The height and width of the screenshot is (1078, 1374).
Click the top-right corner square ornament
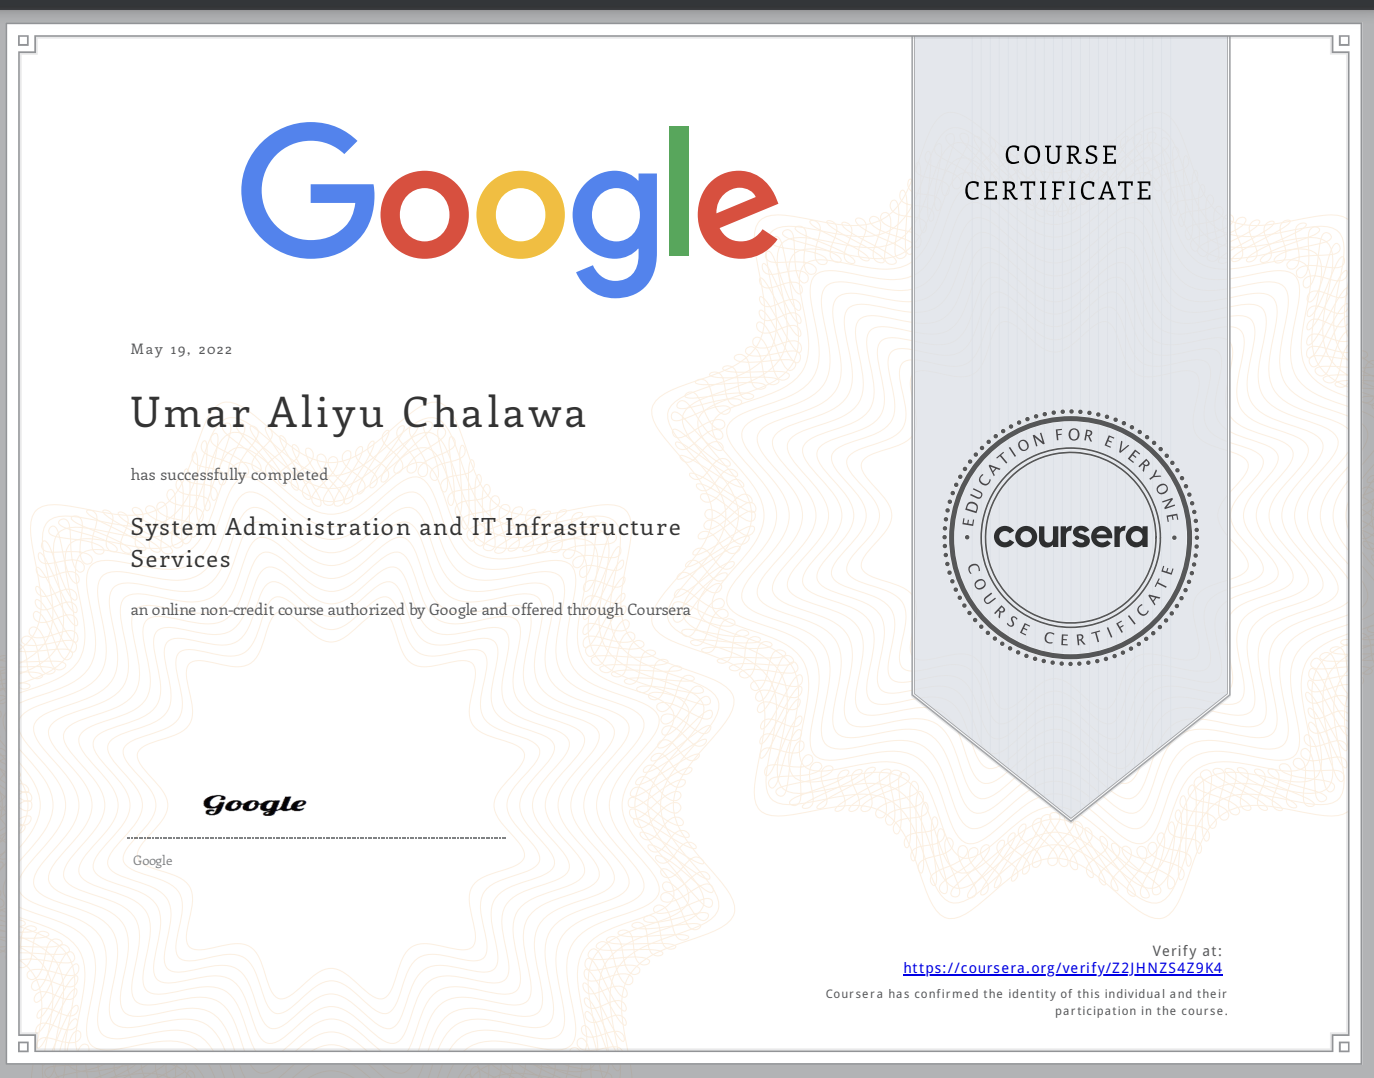1343,42
